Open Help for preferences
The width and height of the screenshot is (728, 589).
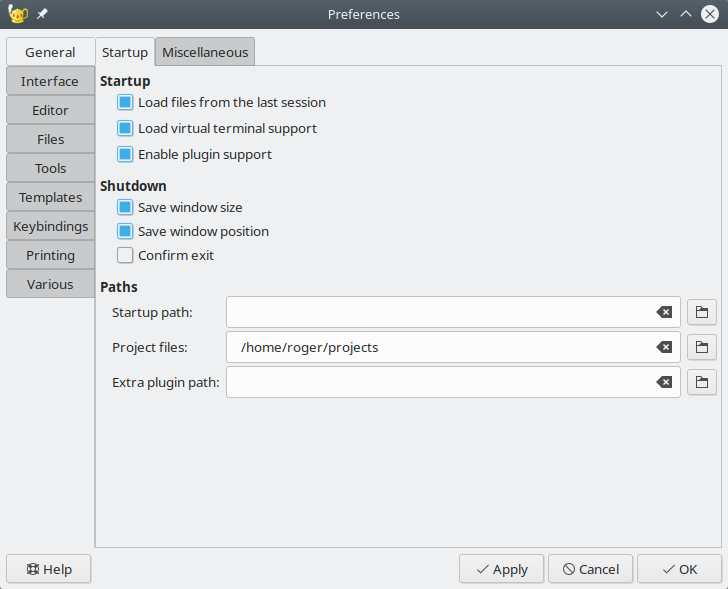49,569
